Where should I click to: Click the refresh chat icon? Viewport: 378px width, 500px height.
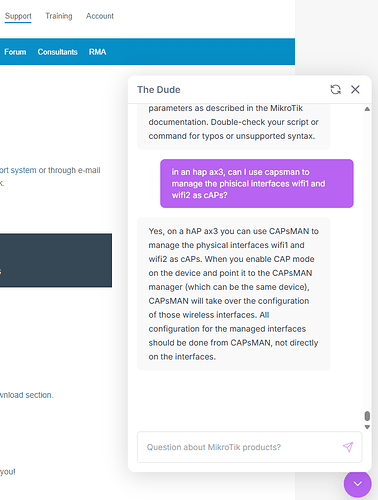point(335,89)
